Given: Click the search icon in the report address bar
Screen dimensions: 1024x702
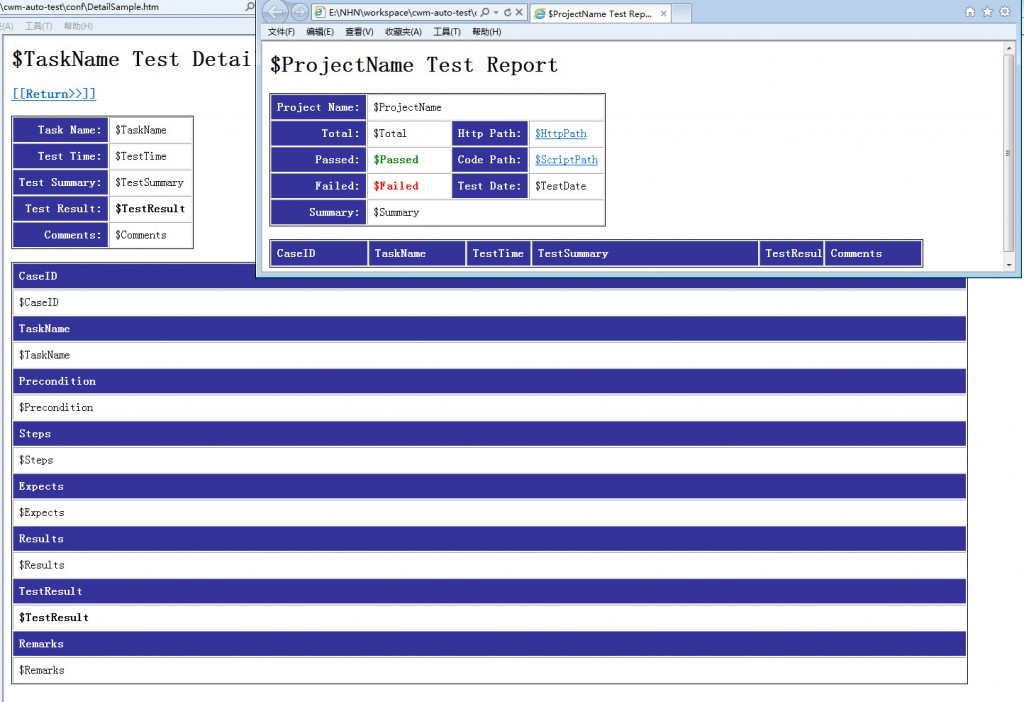Looking at the screenshot, I should coord(484,12).
